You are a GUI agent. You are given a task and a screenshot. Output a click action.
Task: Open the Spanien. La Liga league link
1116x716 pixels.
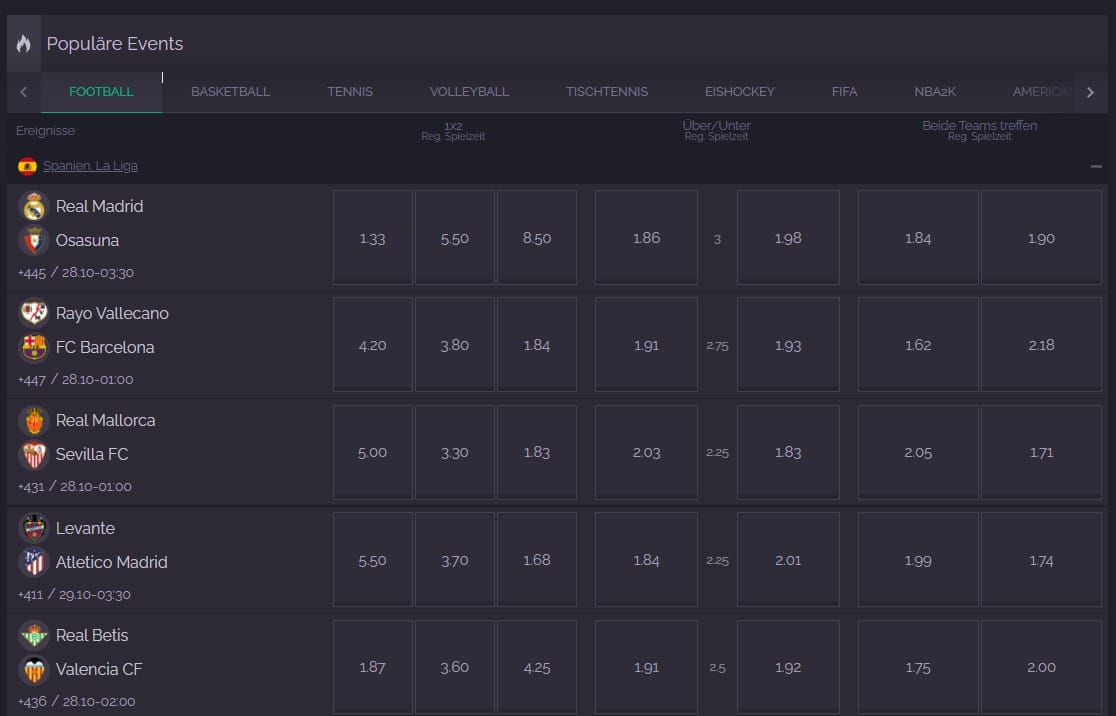90,166
